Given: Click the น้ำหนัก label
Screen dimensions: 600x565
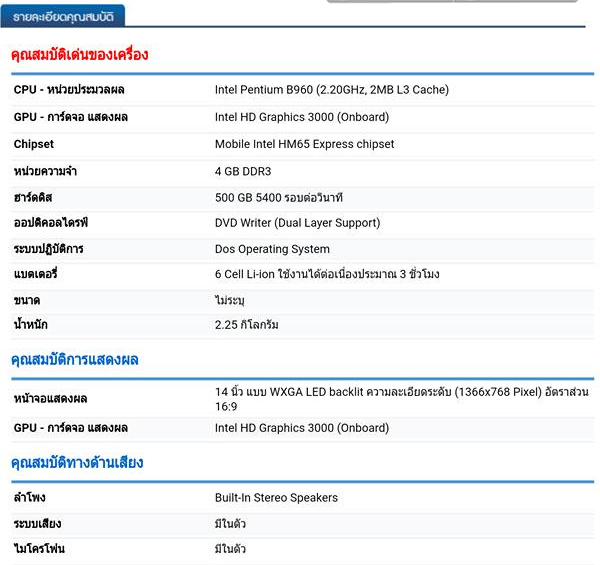Looking at the screenshot, I should pyautogui.click(x=31, y=325).
